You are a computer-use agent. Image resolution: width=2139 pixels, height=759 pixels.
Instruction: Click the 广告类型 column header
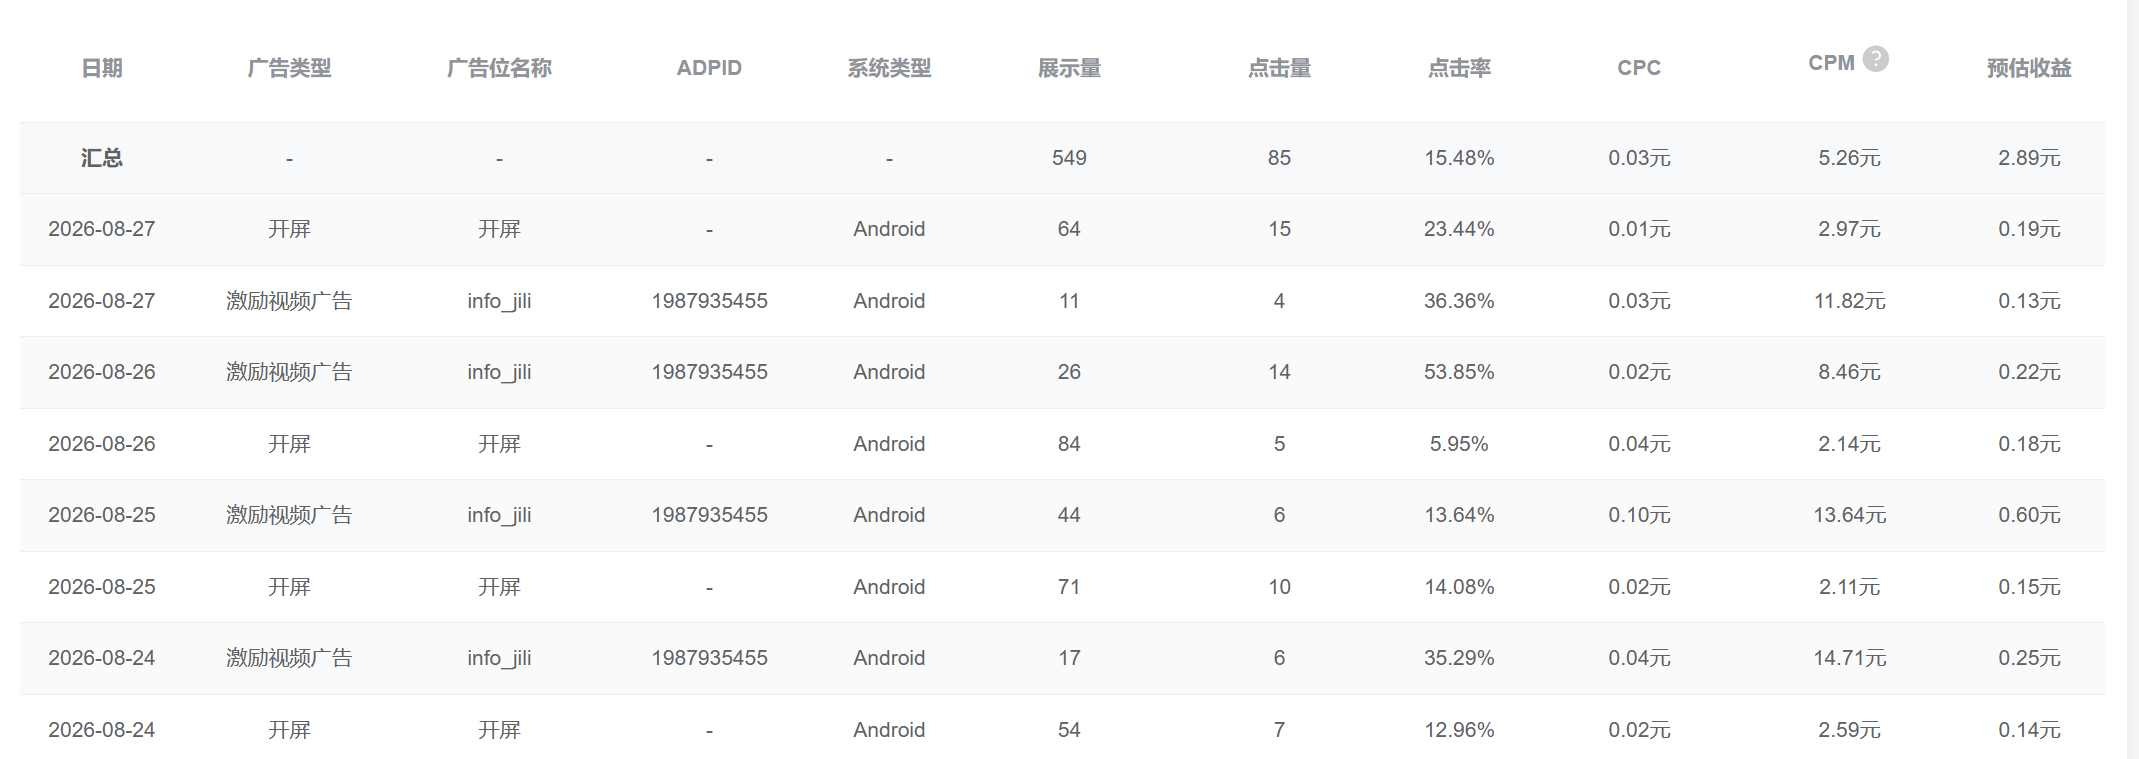(289, 68)
